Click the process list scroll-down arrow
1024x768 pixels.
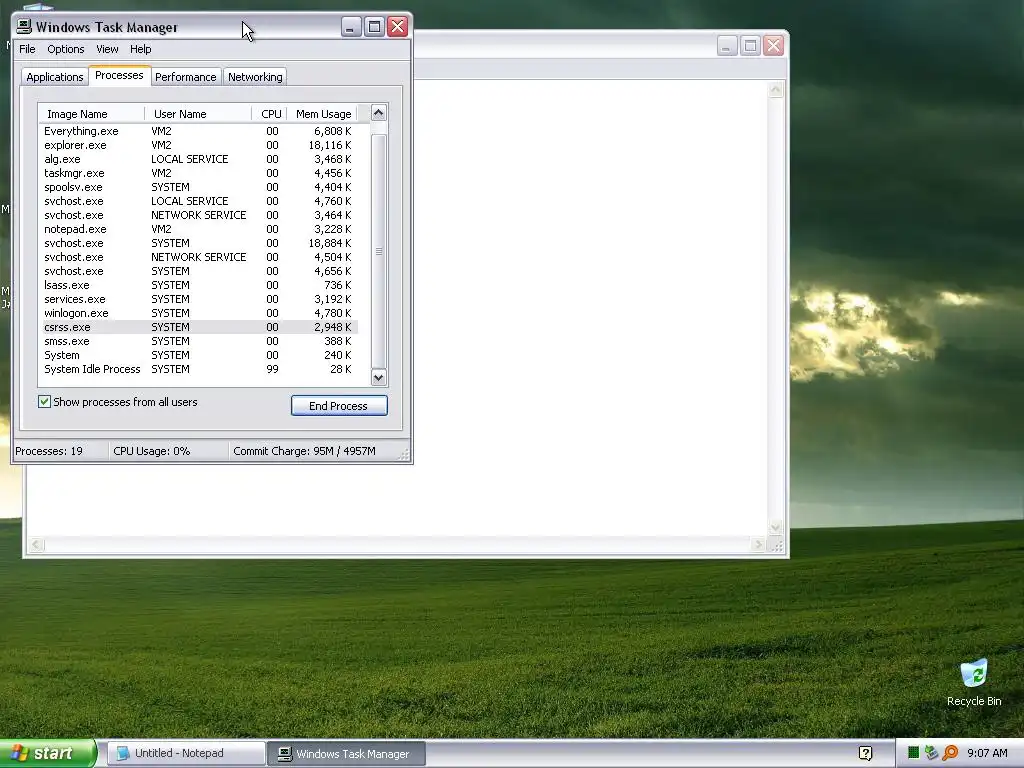point(378,377)
